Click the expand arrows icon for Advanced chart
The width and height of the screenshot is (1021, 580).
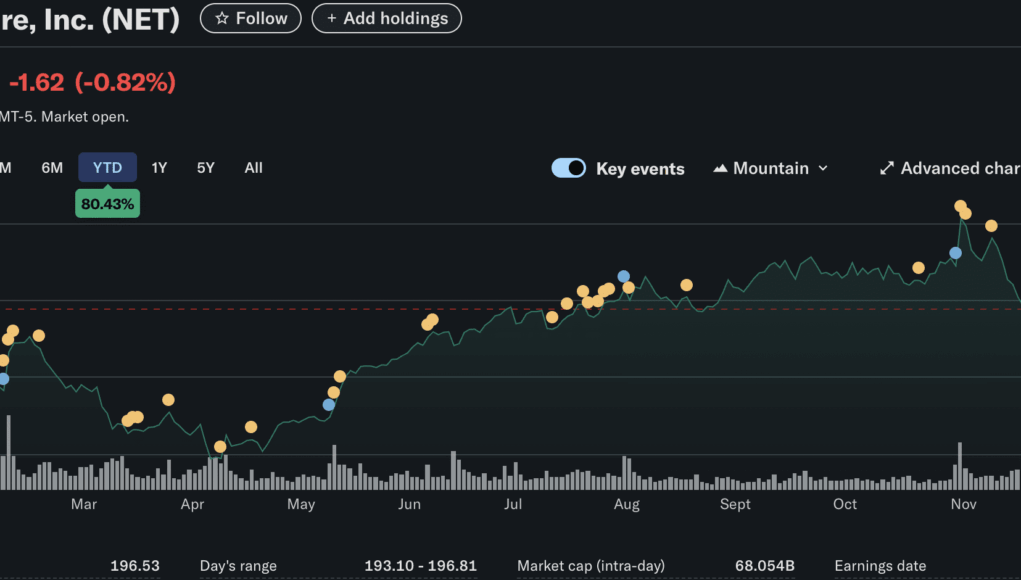[886, 168]
